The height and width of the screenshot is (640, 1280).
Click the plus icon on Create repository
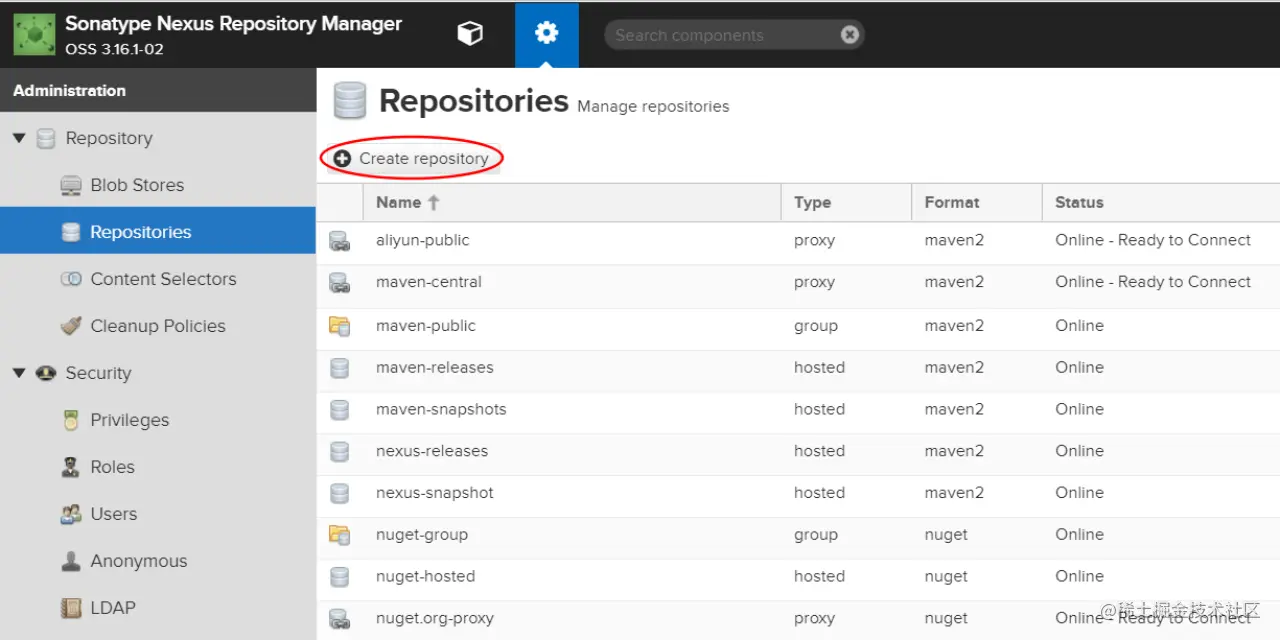(342, 158)
